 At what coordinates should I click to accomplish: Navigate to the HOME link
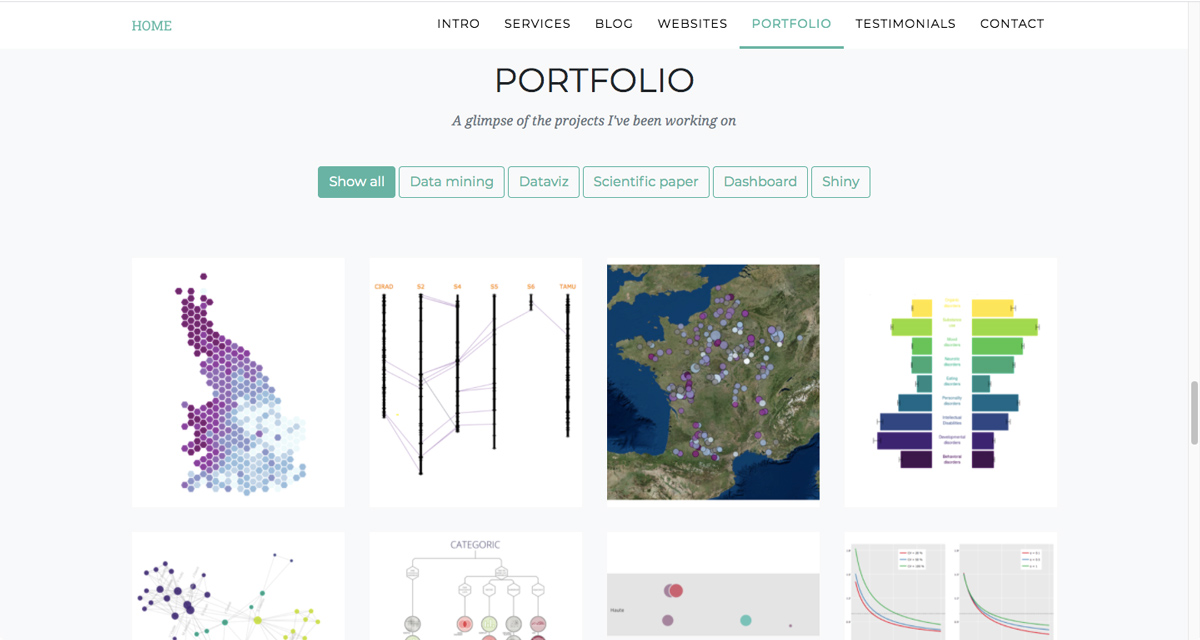151,24
